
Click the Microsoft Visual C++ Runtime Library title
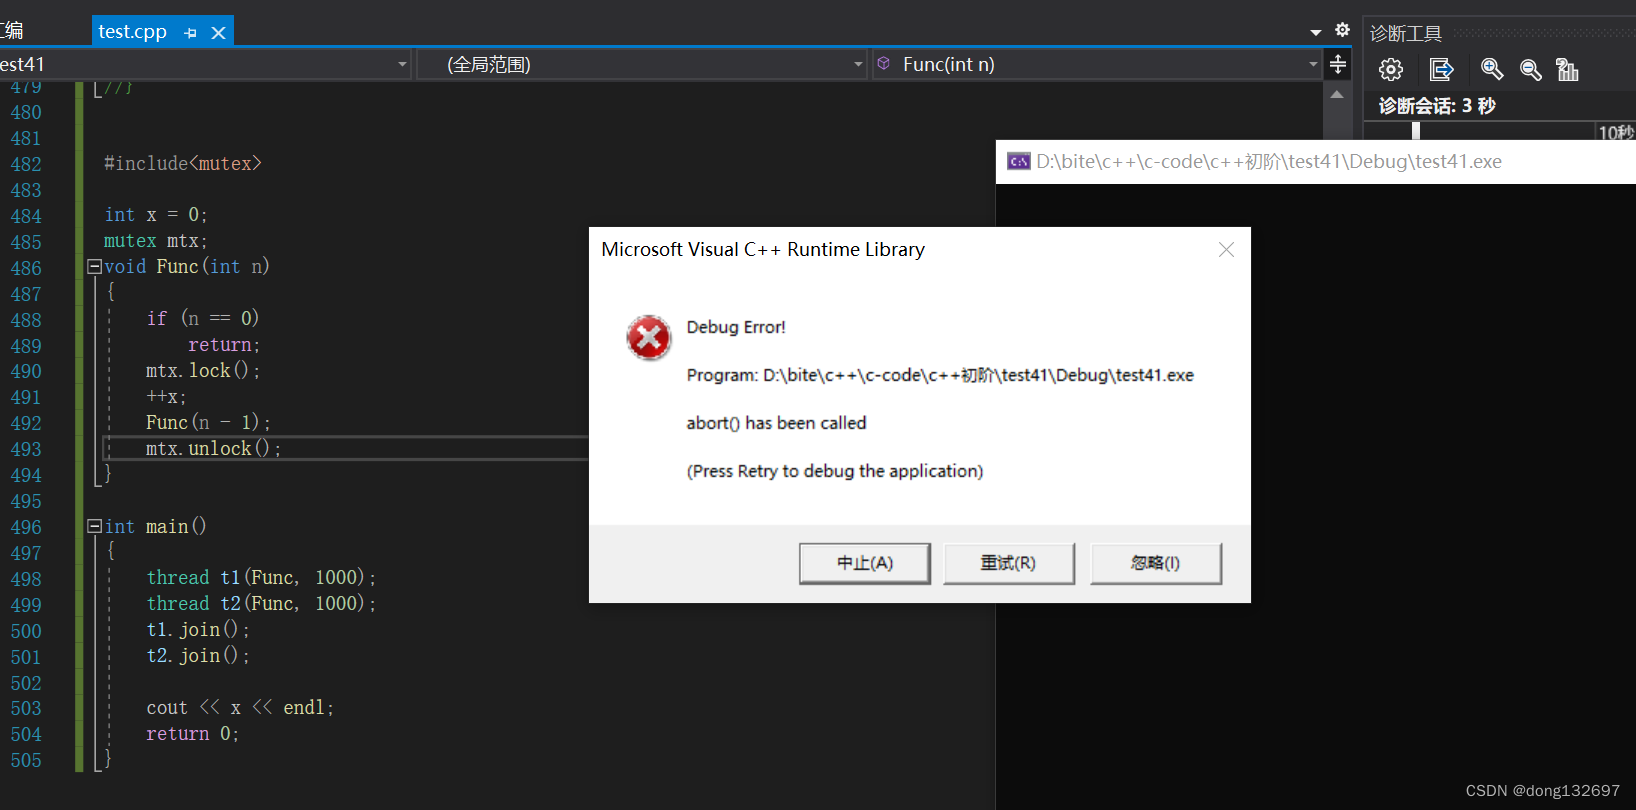coord(763,250)
